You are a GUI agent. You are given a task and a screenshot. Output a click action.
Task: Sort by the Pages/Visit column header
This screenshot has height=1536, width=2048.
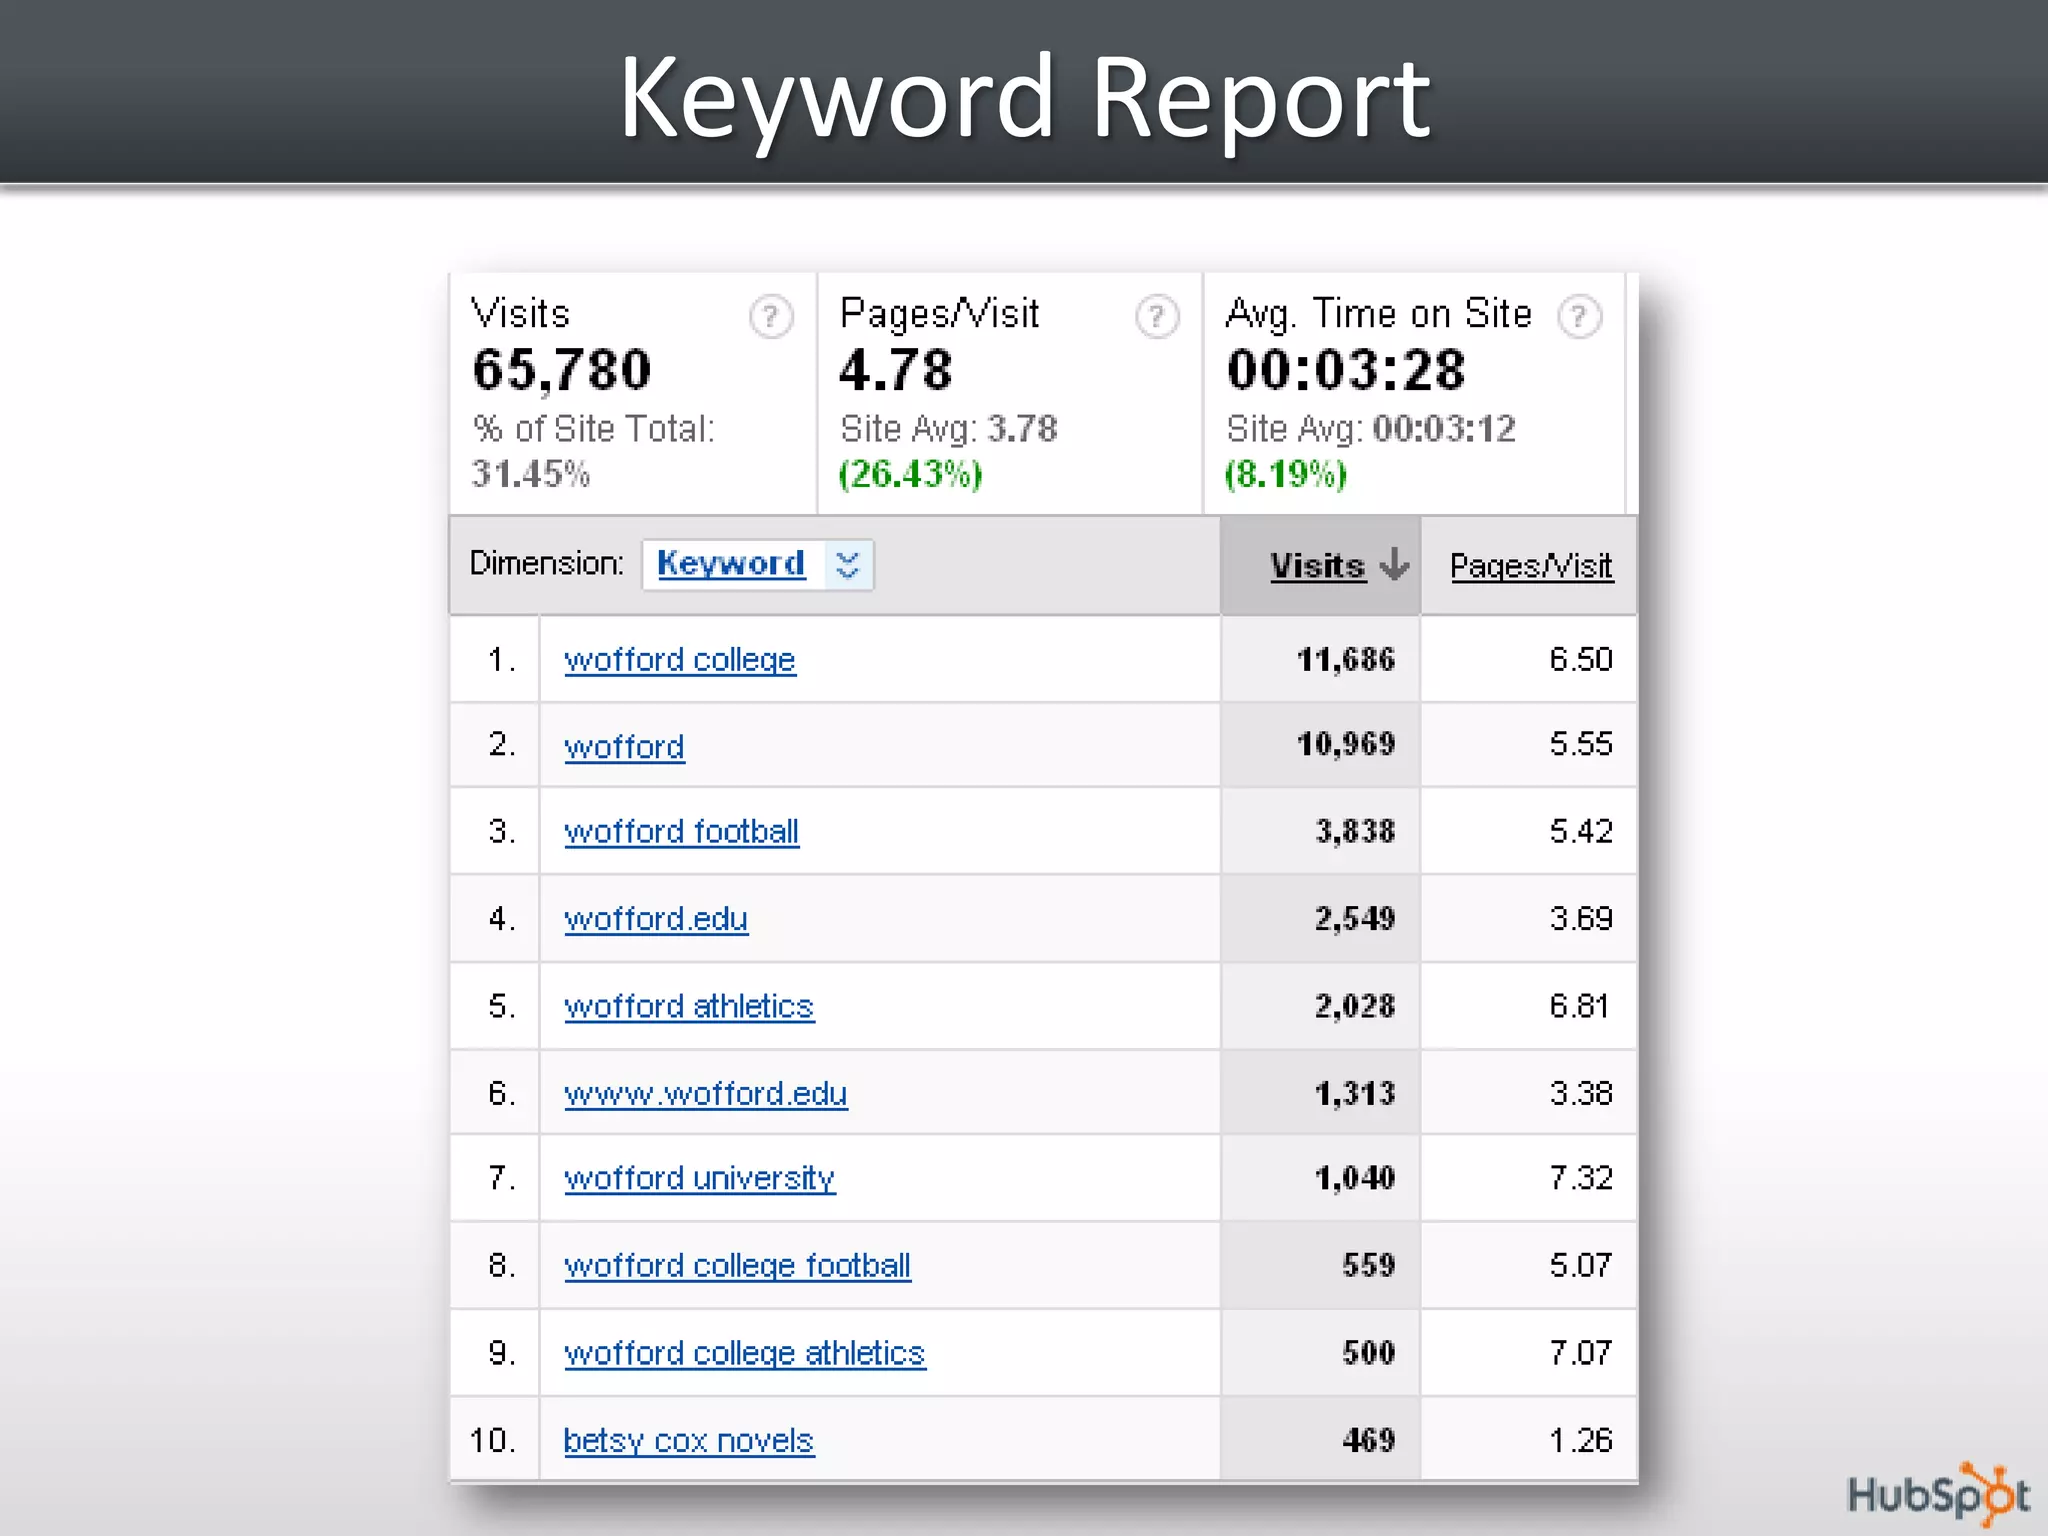pyautogui.click(x=1531, y=567)
